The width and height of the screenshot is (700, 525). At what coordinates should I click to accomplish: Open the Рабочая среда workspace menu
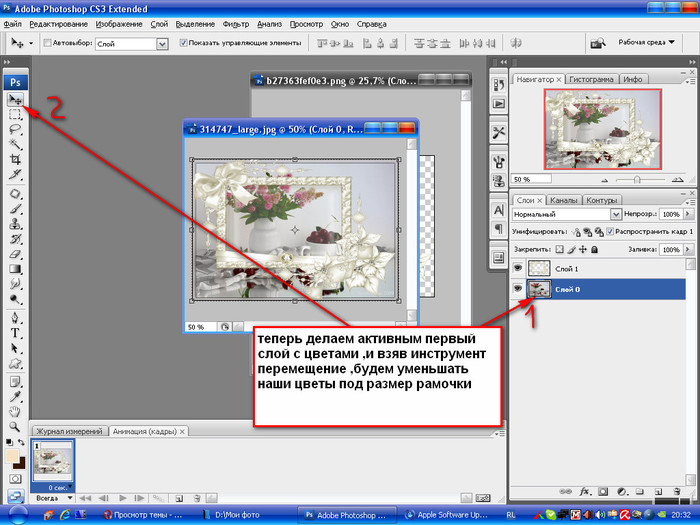coord(646,42)
